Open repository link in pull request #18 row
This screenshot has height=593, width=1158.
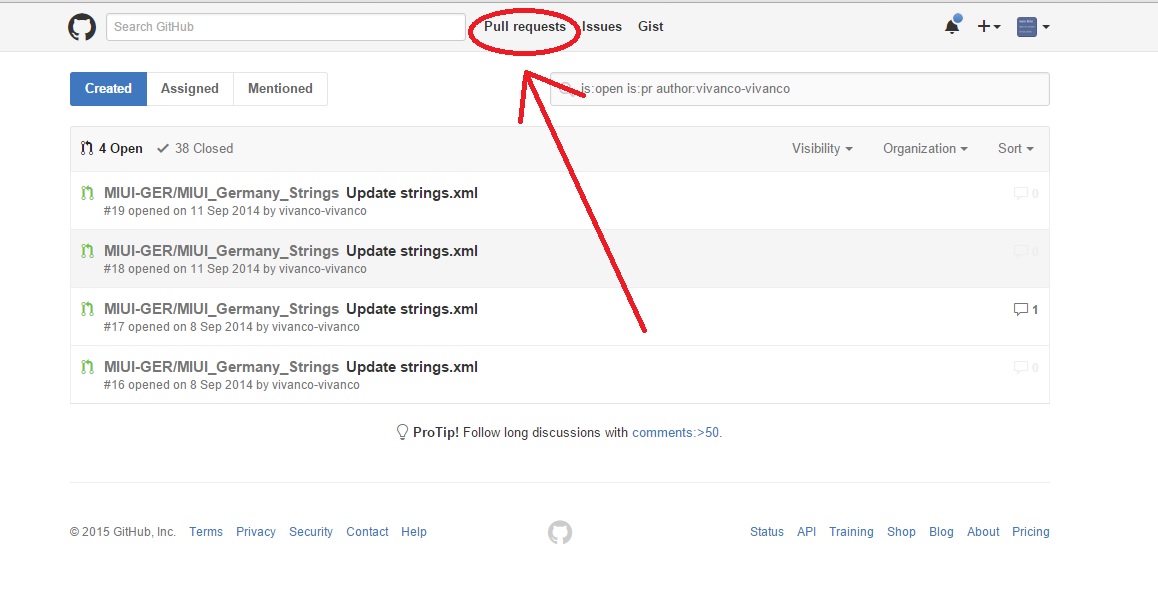(x=221, y=251)
